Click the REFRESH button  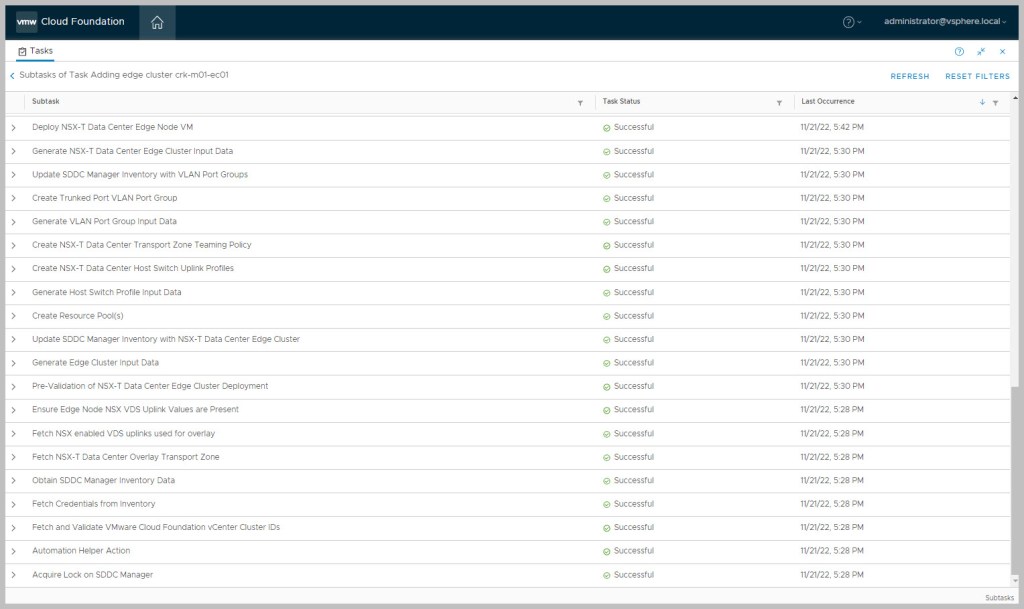(x=909, y=76)
